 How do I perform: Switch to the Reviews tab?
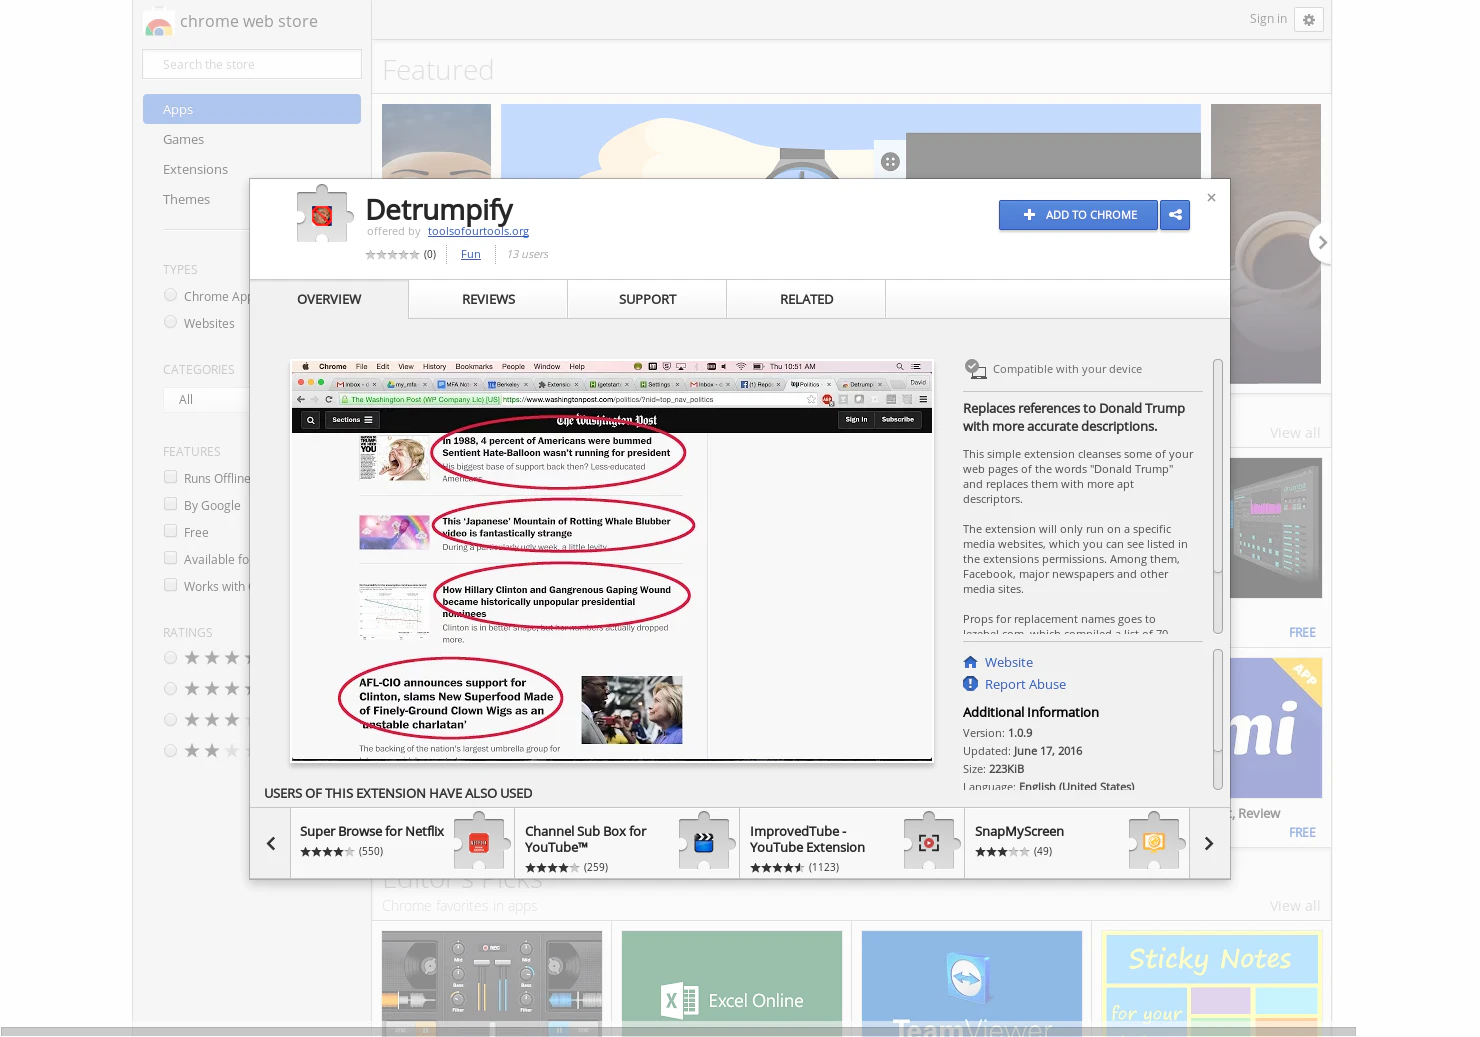click(488, 299)
